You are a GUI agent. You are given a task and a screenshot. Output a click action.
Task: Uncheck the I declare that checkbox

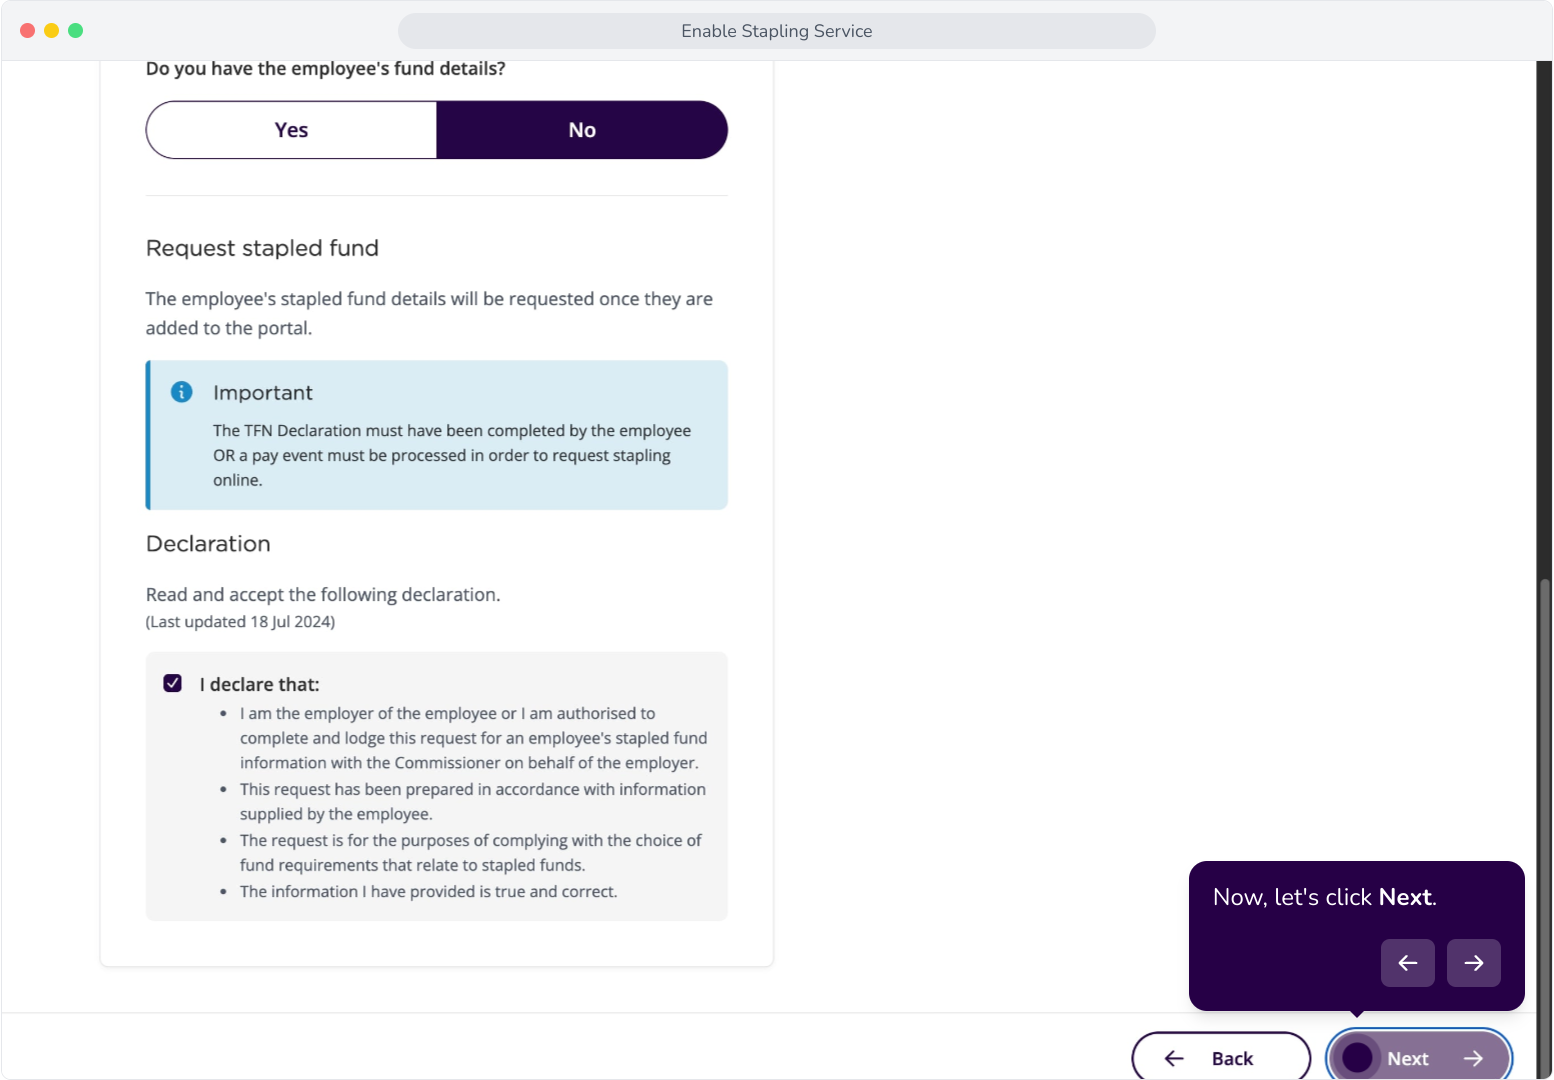173,683
